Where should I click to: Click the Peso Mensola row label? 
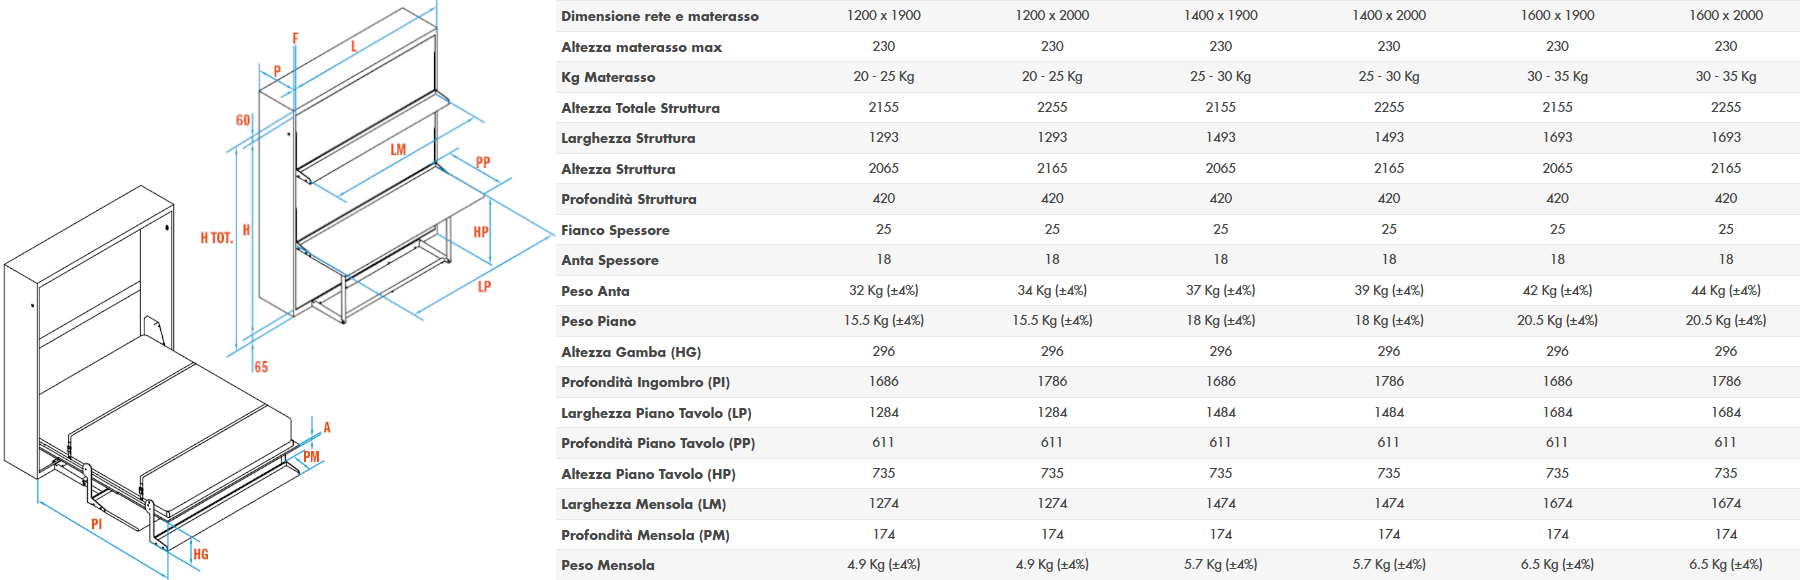607,565
